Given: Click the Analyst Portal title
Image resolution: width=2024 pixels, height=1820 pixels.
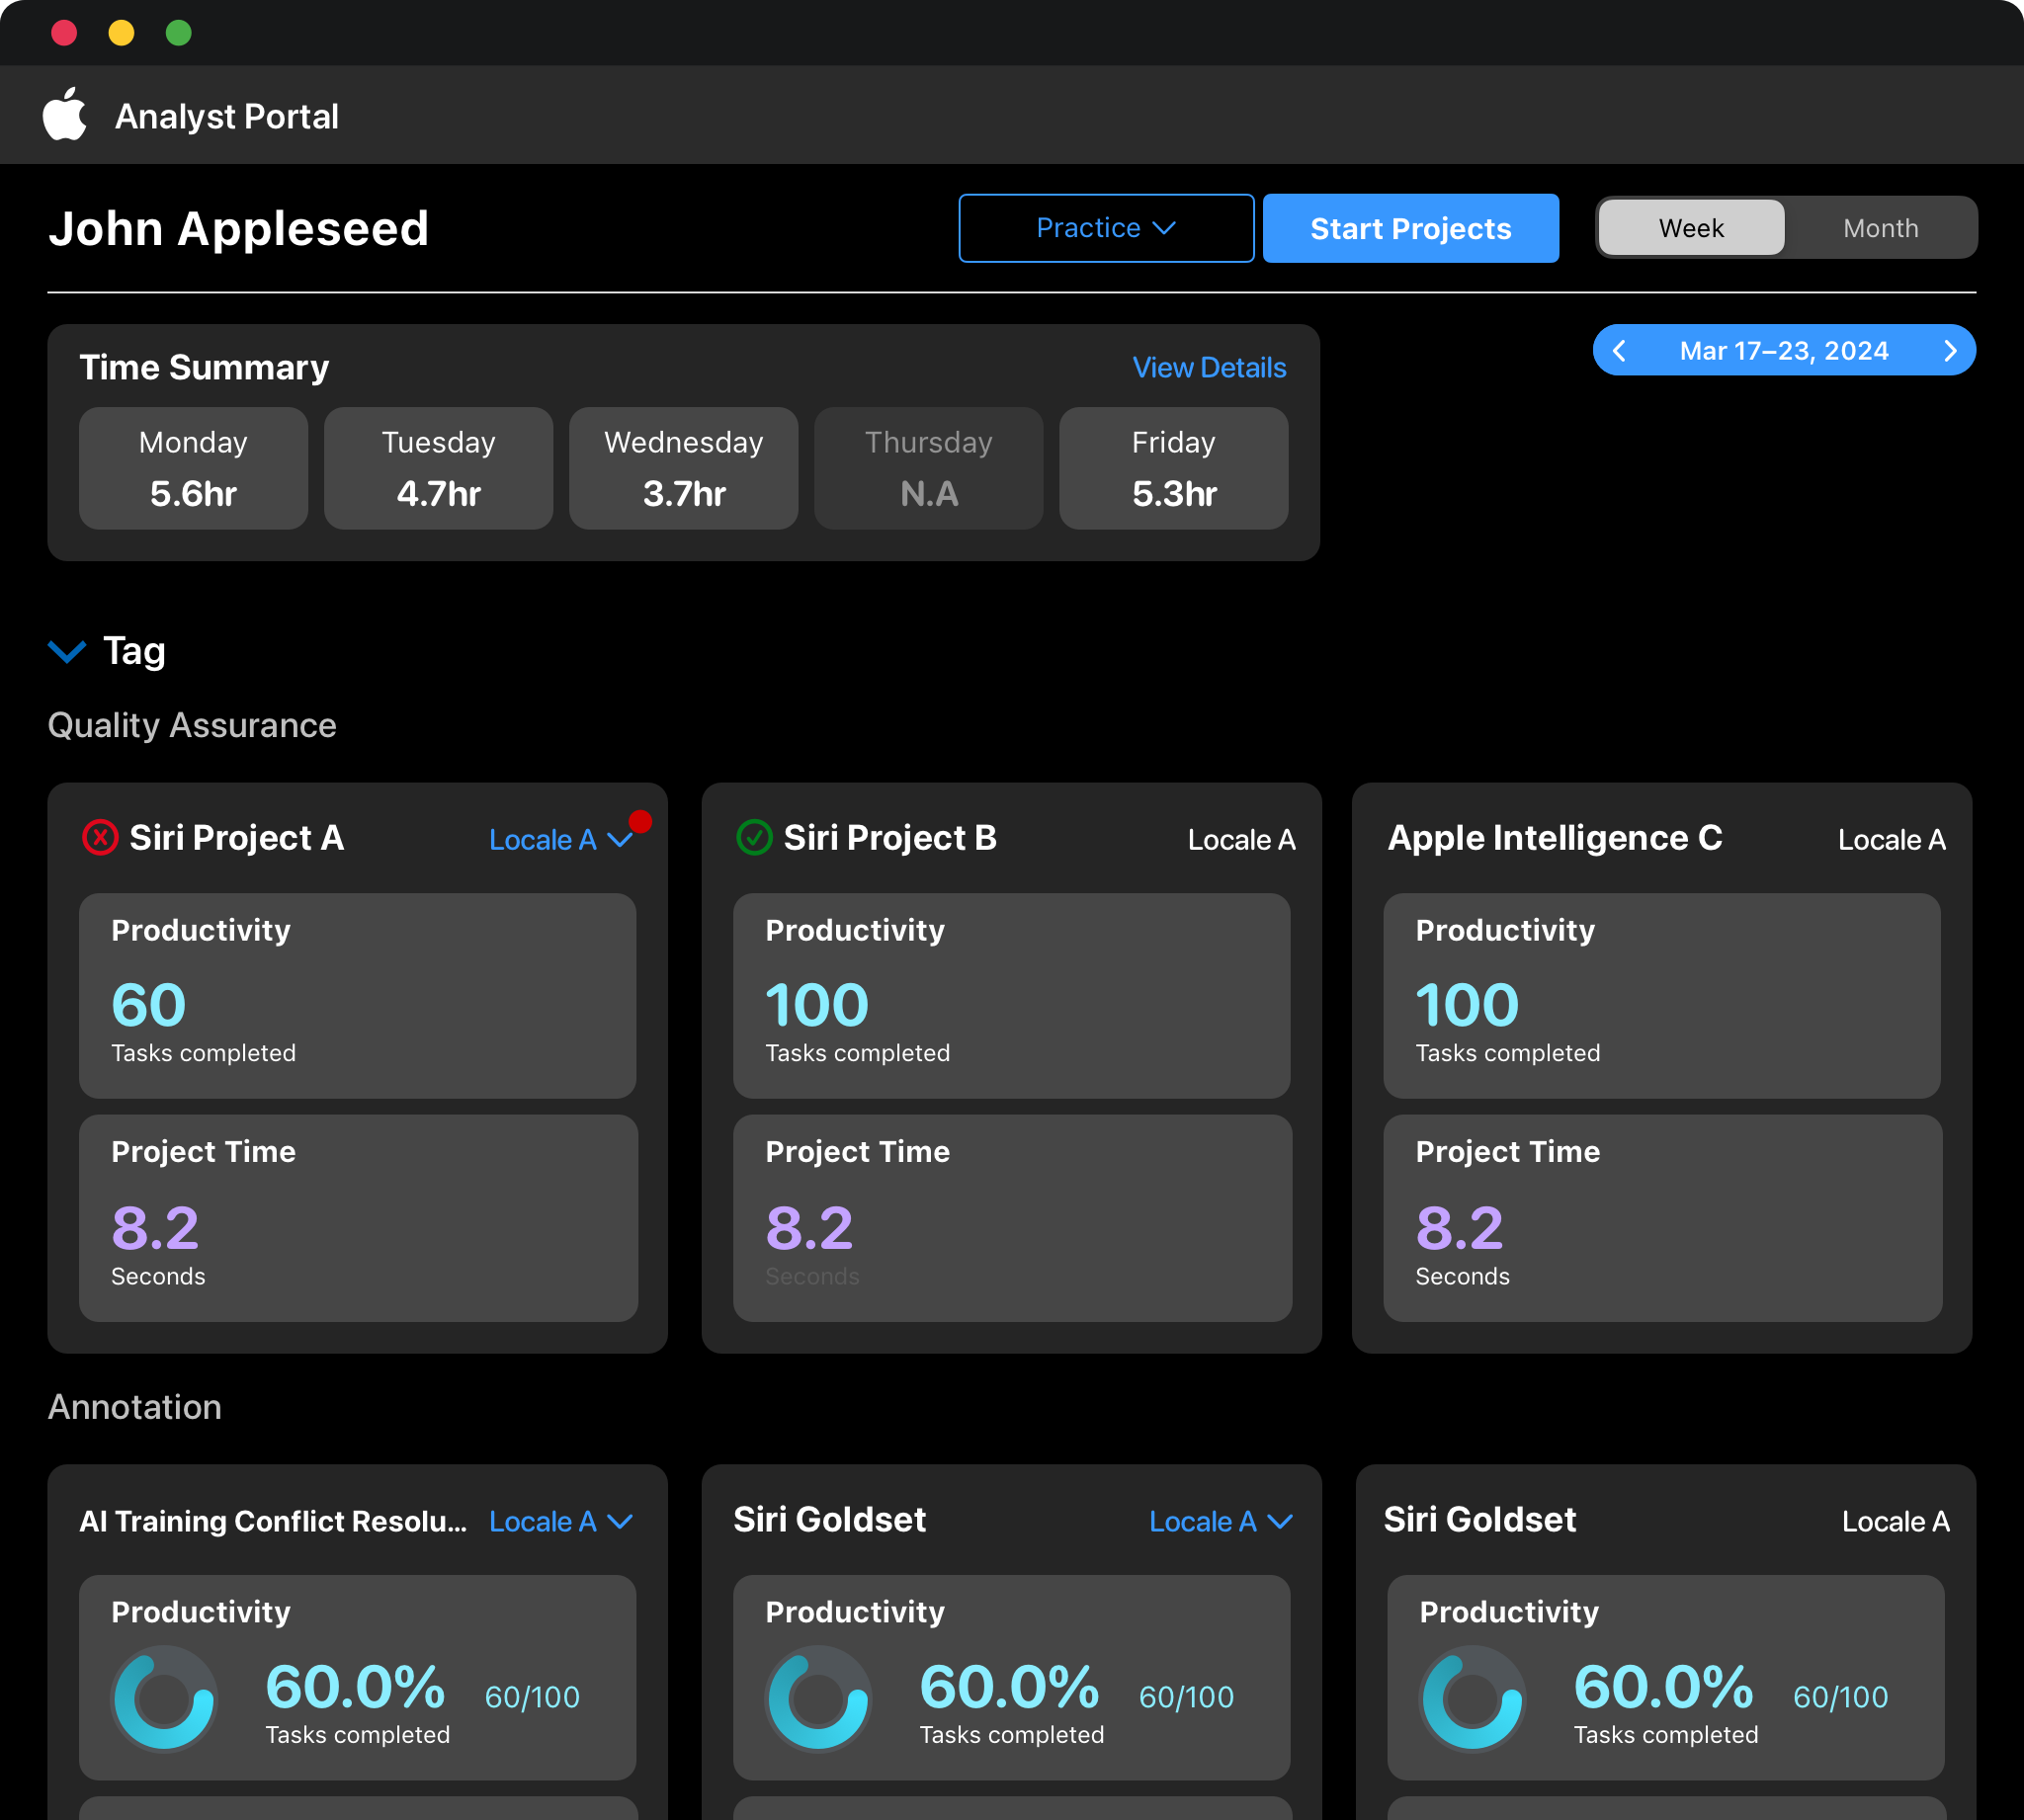Looking at the screenshot, I should 227,116.
